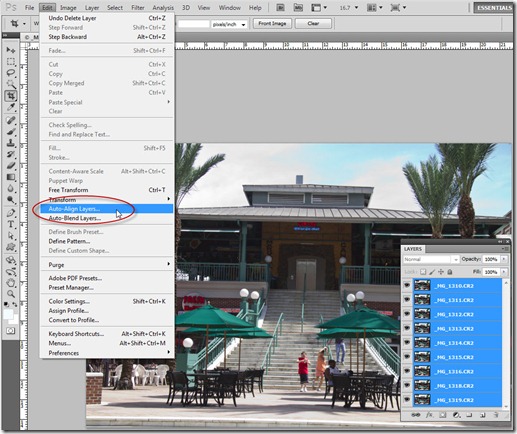Screen dimensions: 517x434
Task: Delete layer with trash icon
Action: (x=496, y=415)
